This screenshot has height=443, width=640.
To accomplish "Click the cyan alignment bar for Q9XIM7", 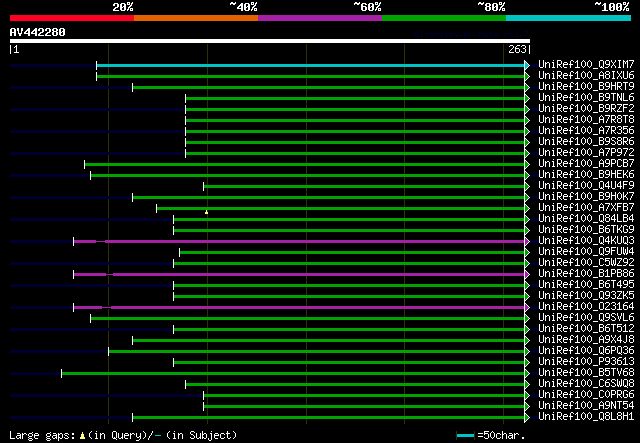I will pyautogui.click(x=311, y=66).
